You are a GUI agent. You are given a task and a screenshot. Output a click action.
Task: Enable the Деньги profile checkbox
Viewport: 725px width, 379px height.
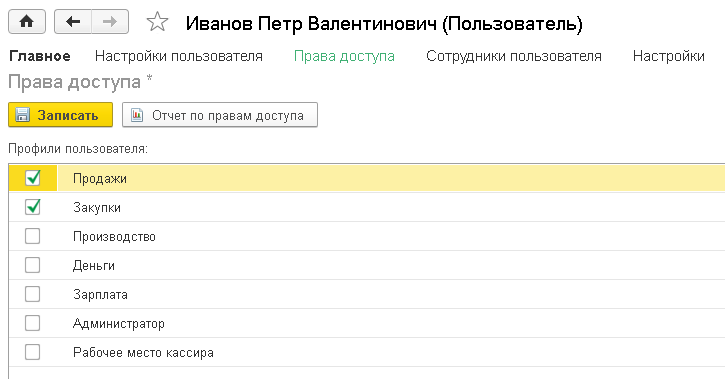coord(32,265)
